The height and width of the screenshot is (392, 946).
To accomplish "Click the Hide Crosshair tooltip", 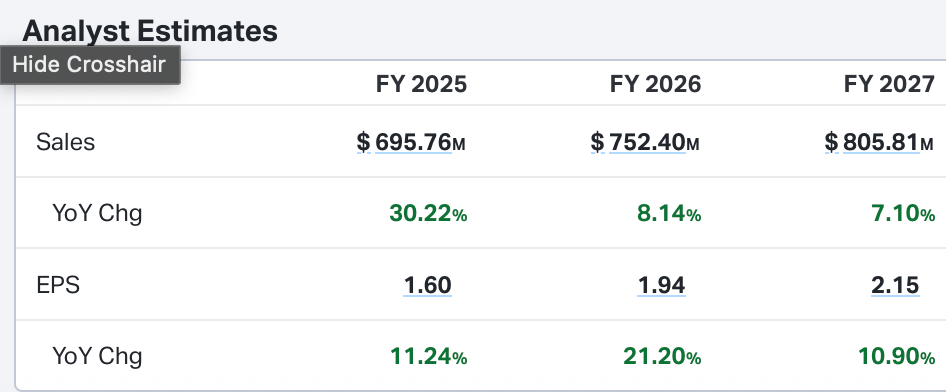I will pos(90,65).
